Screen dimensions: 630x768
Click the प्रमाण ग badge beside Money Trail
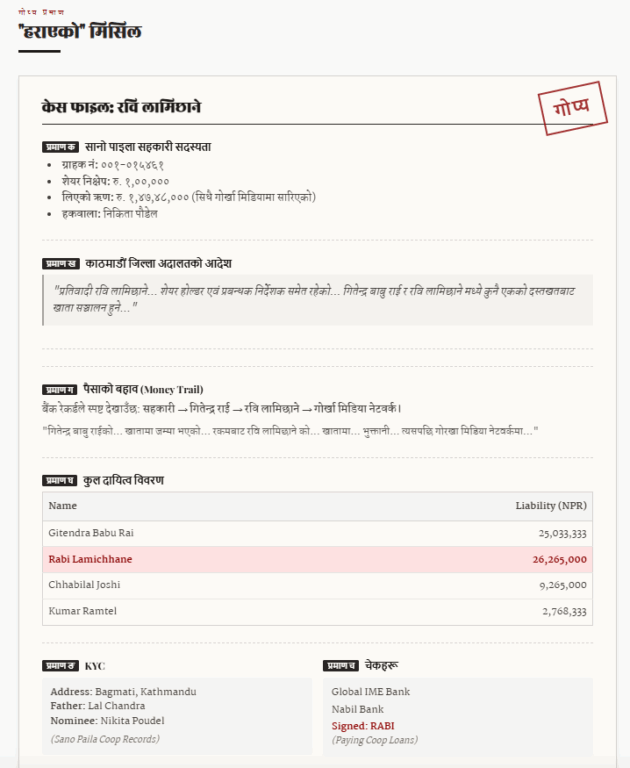pos(60,389)
